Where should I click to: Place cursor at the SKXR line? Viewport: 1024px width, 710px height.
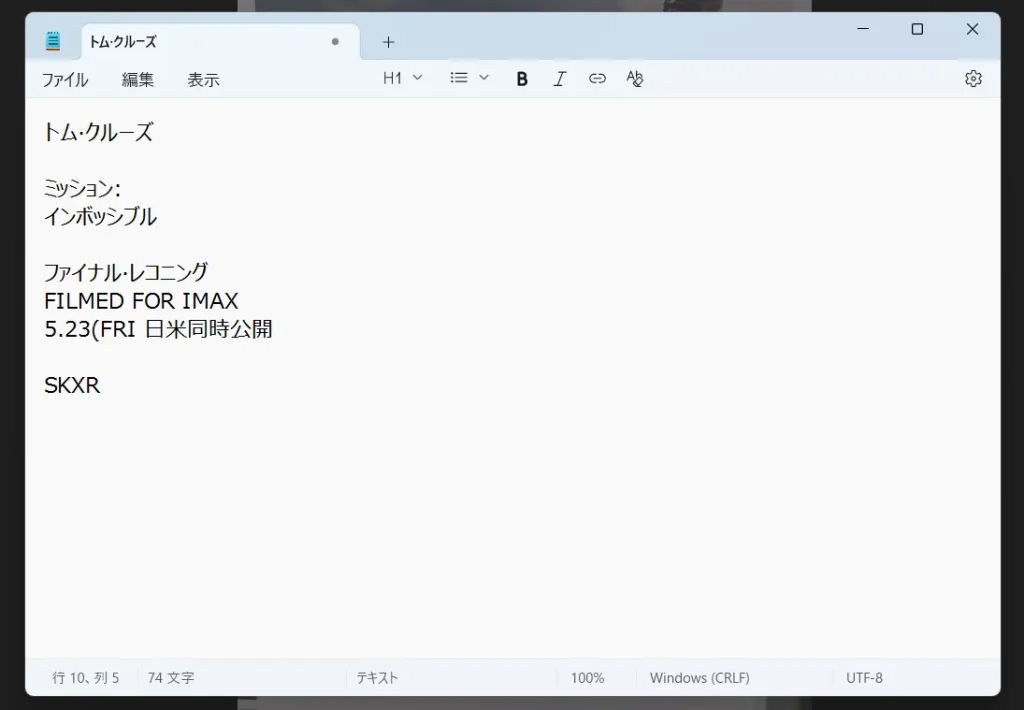pos(72,385)
